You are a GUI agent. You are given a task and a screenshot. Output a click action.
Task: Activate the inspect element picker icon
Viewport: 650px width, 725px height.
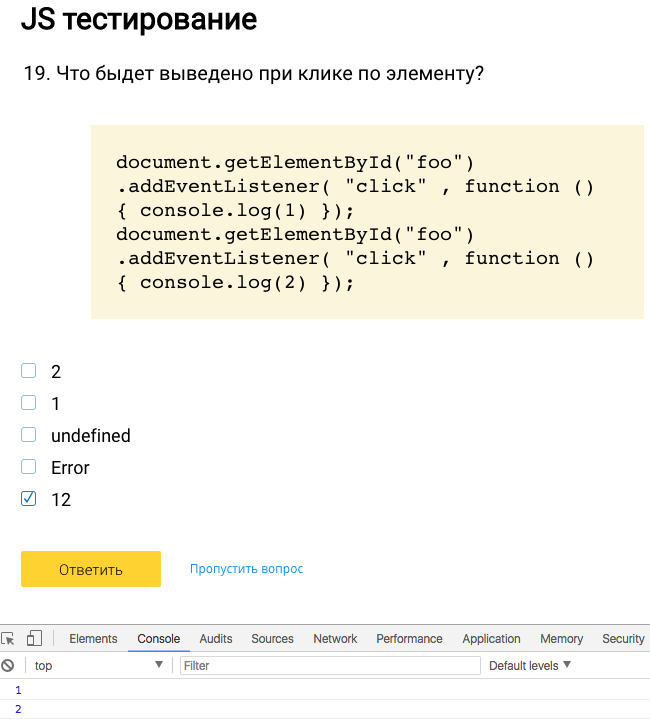[8, 639]
